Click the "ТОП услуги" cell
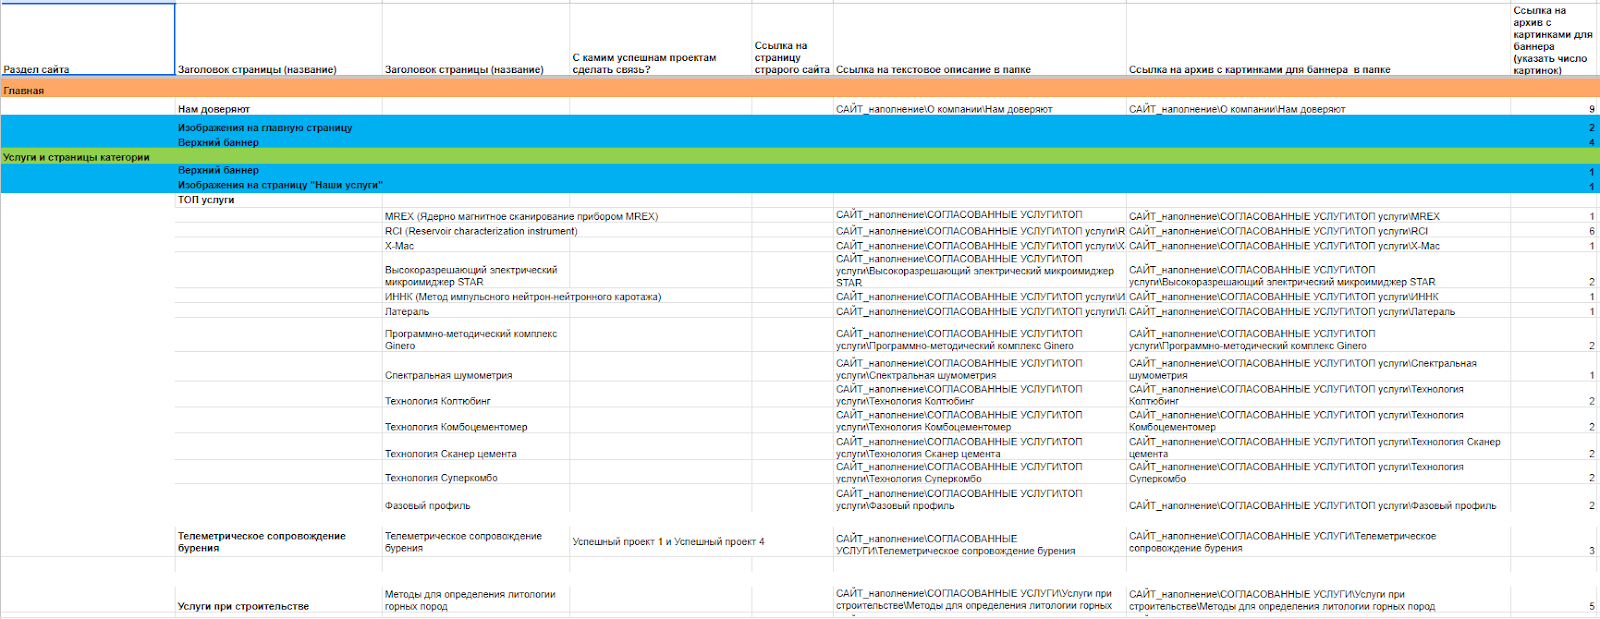This screenshot has width=1600, height=619. (278, 200)
